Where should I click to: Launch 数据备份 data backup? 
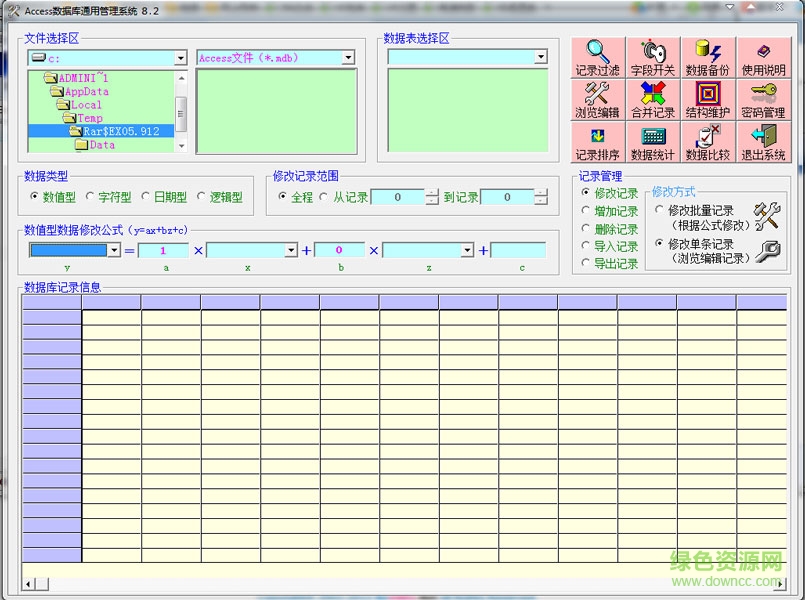pyautogui.click(x=708, y=57)
